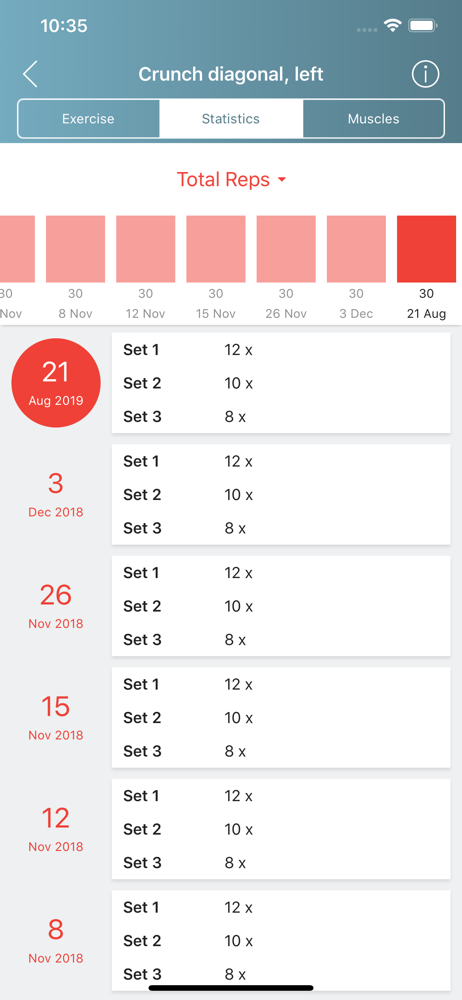Select the 21 Aug bar in chart
462x1000 pixels.
point(426,249)
